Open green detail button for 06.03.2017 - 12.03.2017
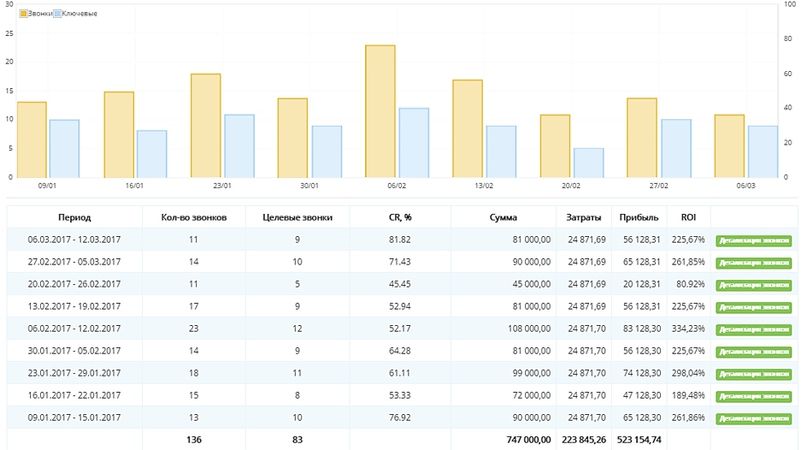The width and height of the screenshot is (807, 450). coord(753,240)
